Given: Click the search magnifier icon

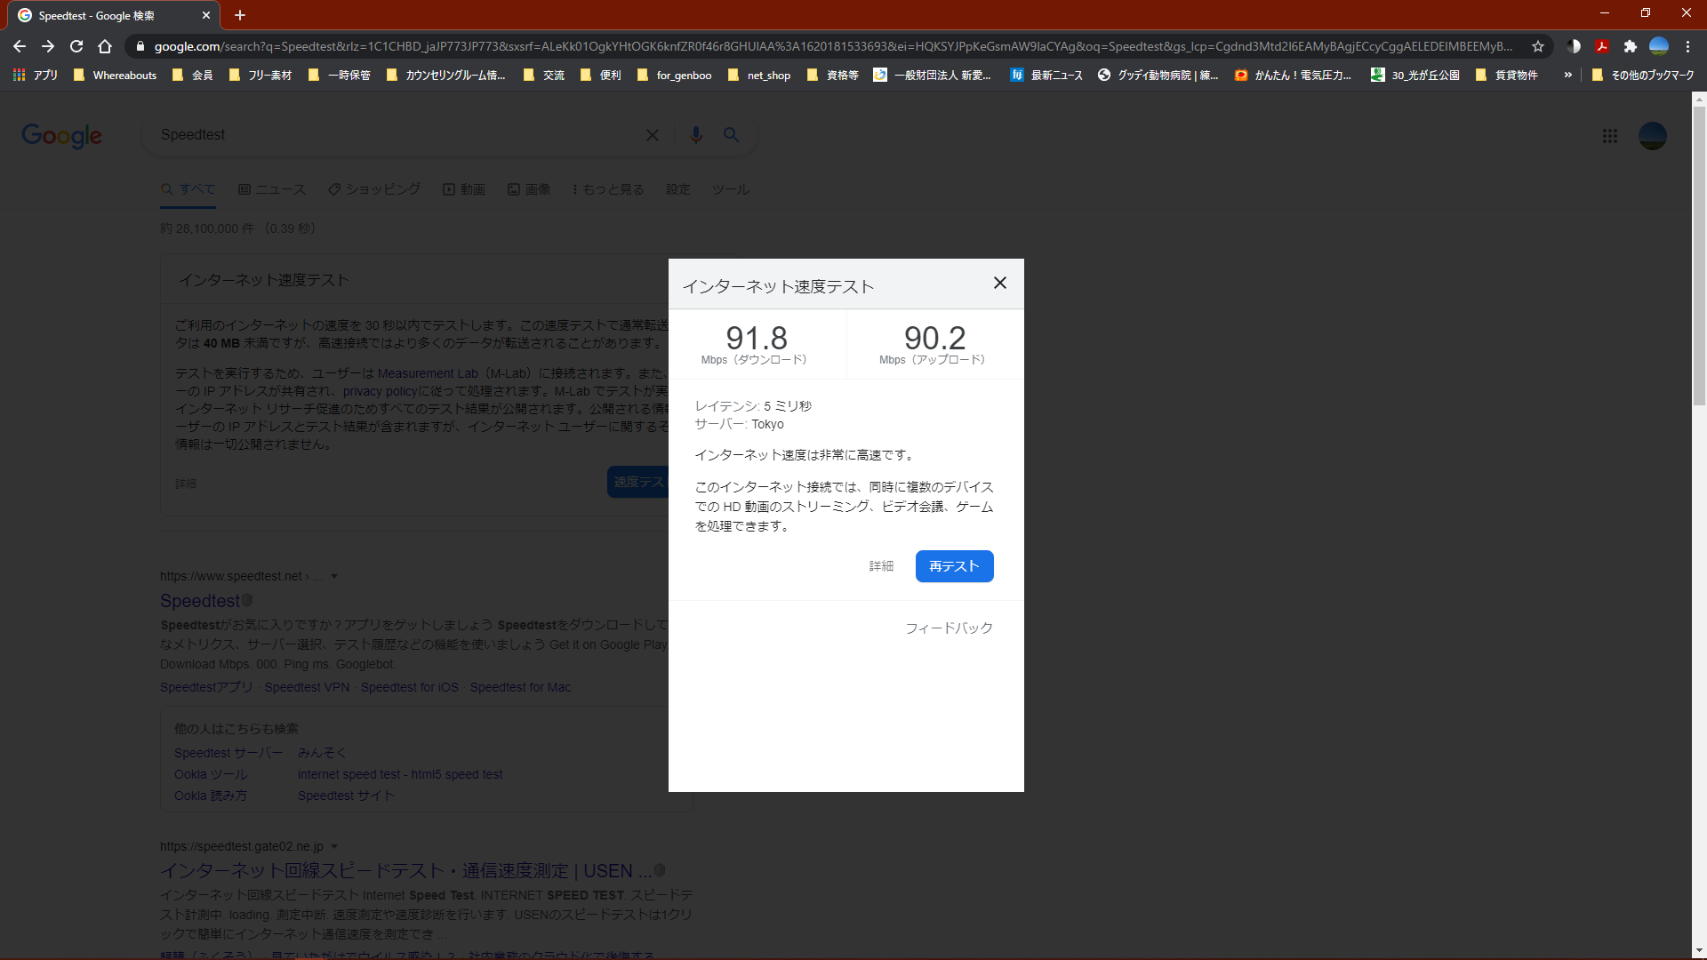Looking at the screenshot, I should click(731, 135).
